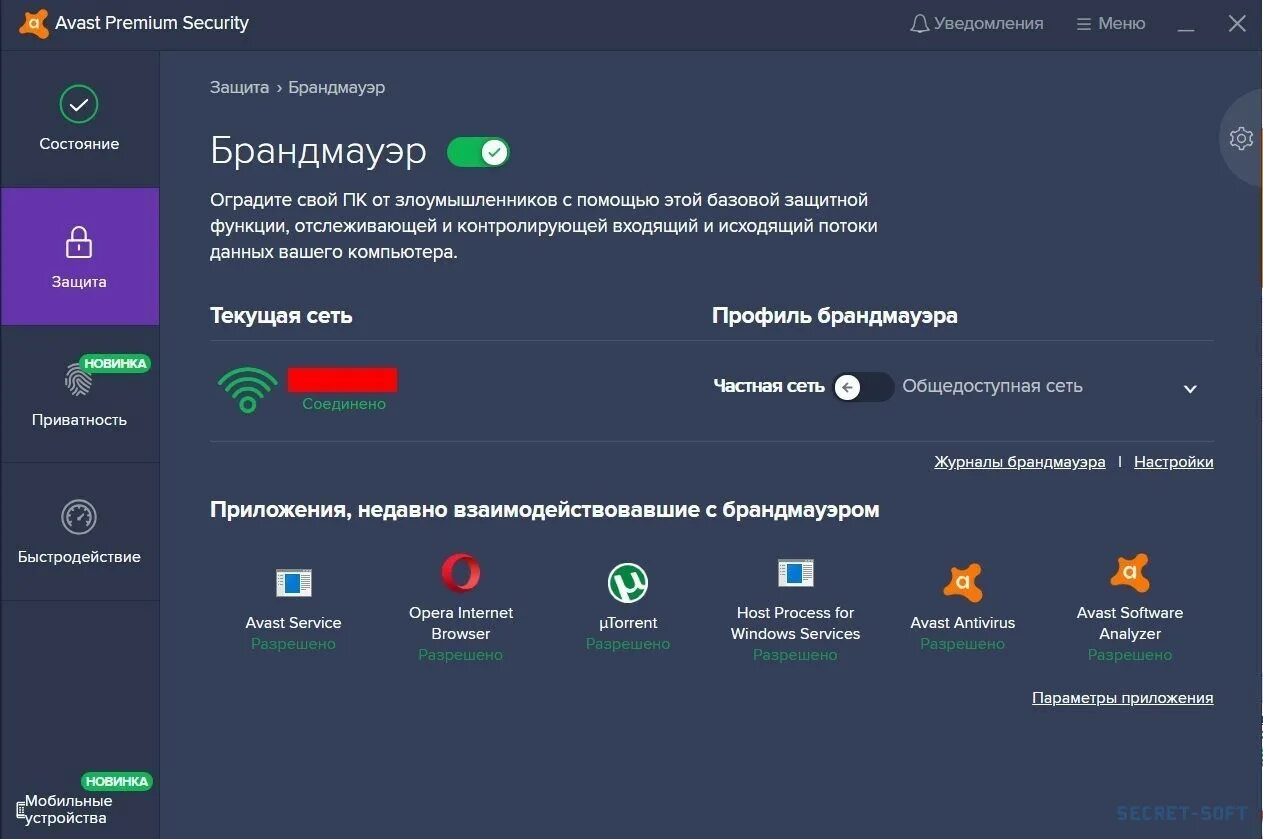1263x839 pixels.
Task: Click Общедоступная сеть label
Action: point(992,386)
